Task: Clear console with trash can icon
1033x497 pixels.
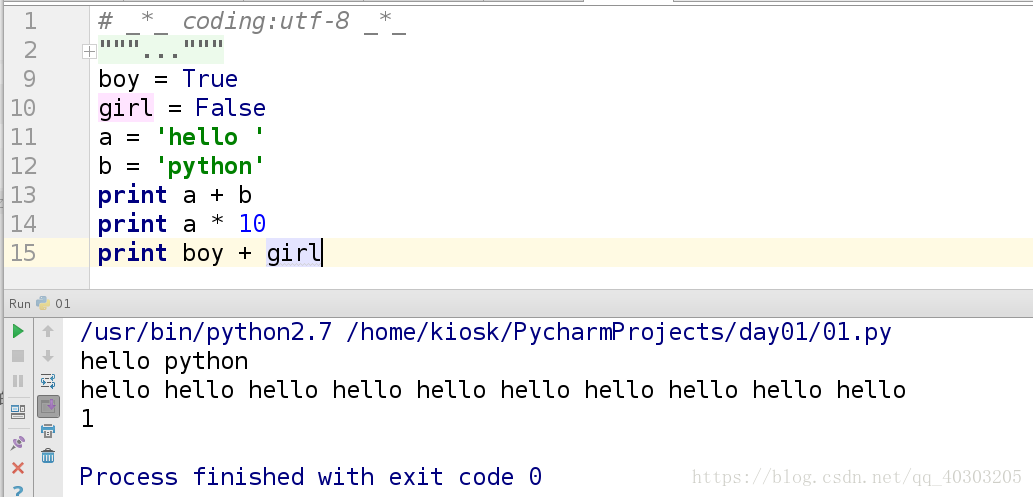Action: tap(47, 456)
